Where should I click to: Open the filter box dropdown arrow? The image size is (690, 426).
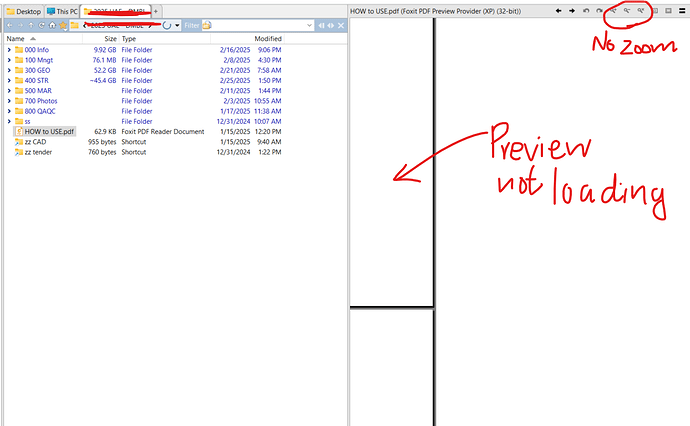pyautogui.click(x=309, y=26)
